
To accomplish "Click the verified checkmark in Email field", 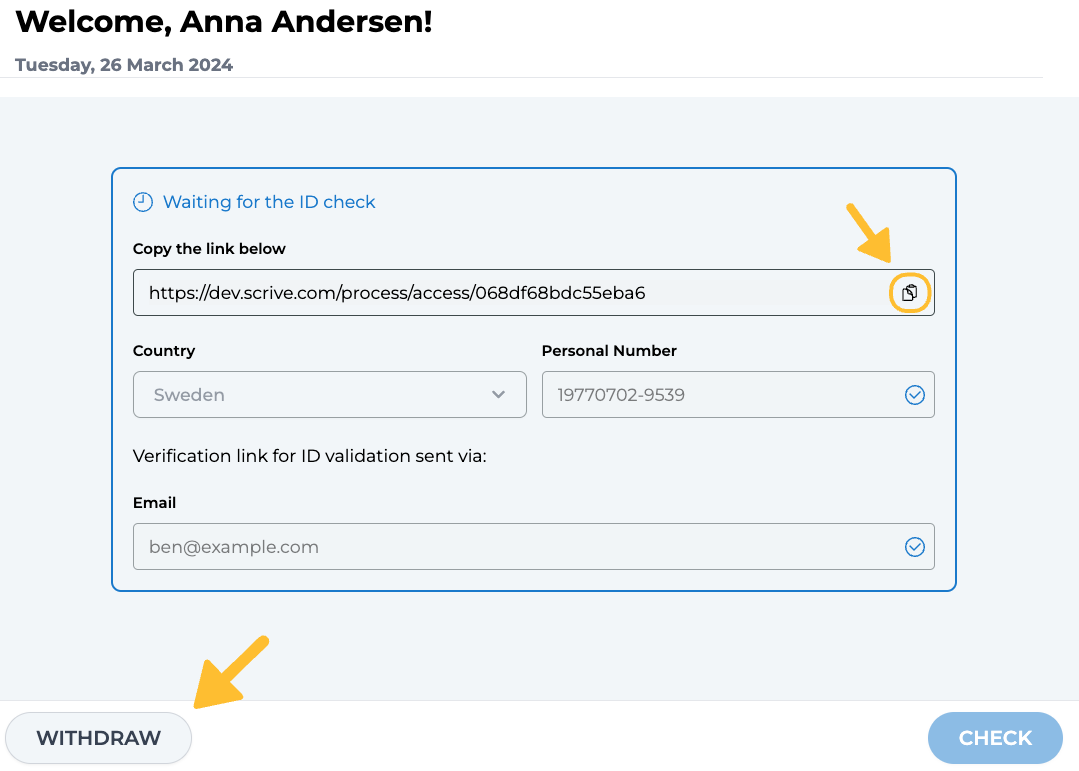I will (x=914, y=547).
